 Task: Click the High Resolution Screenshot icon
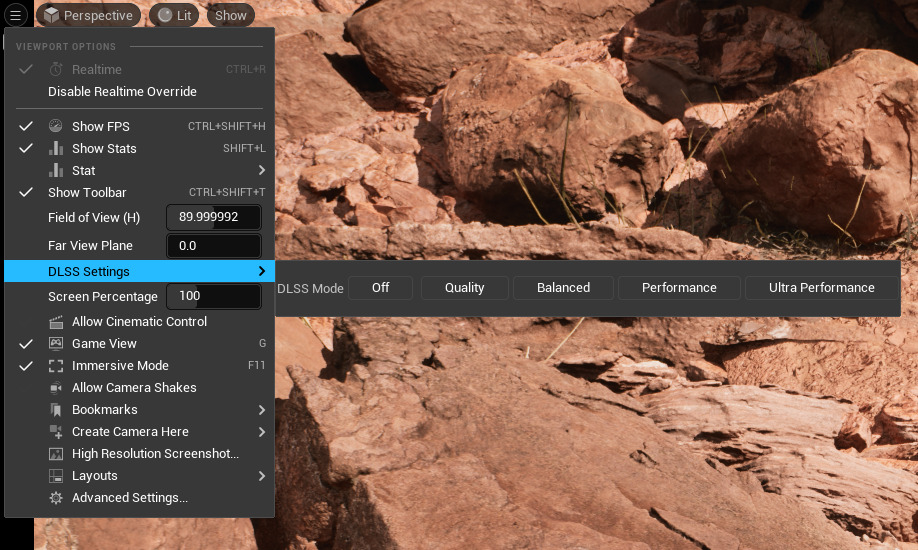(56, 453)
